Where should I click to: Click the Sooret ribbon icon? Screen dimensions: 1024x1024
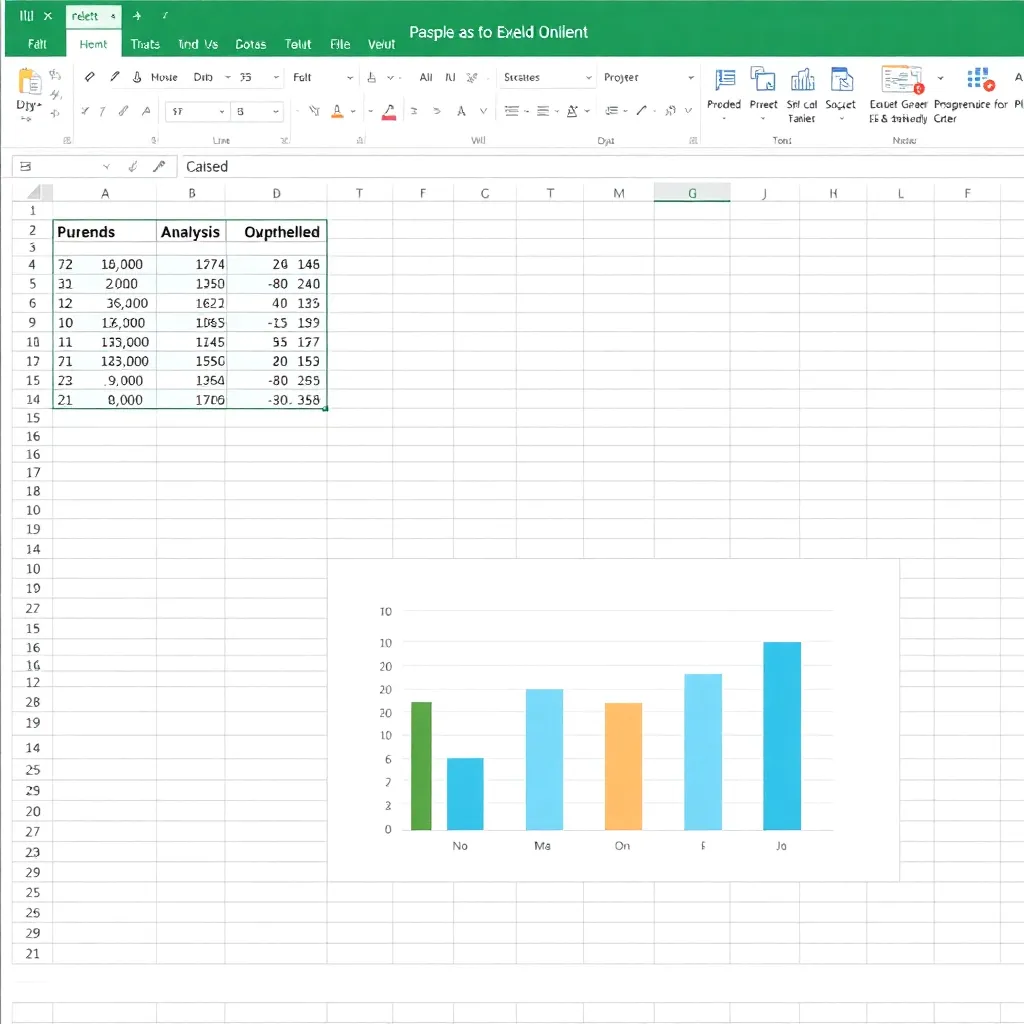pos(840,82)
